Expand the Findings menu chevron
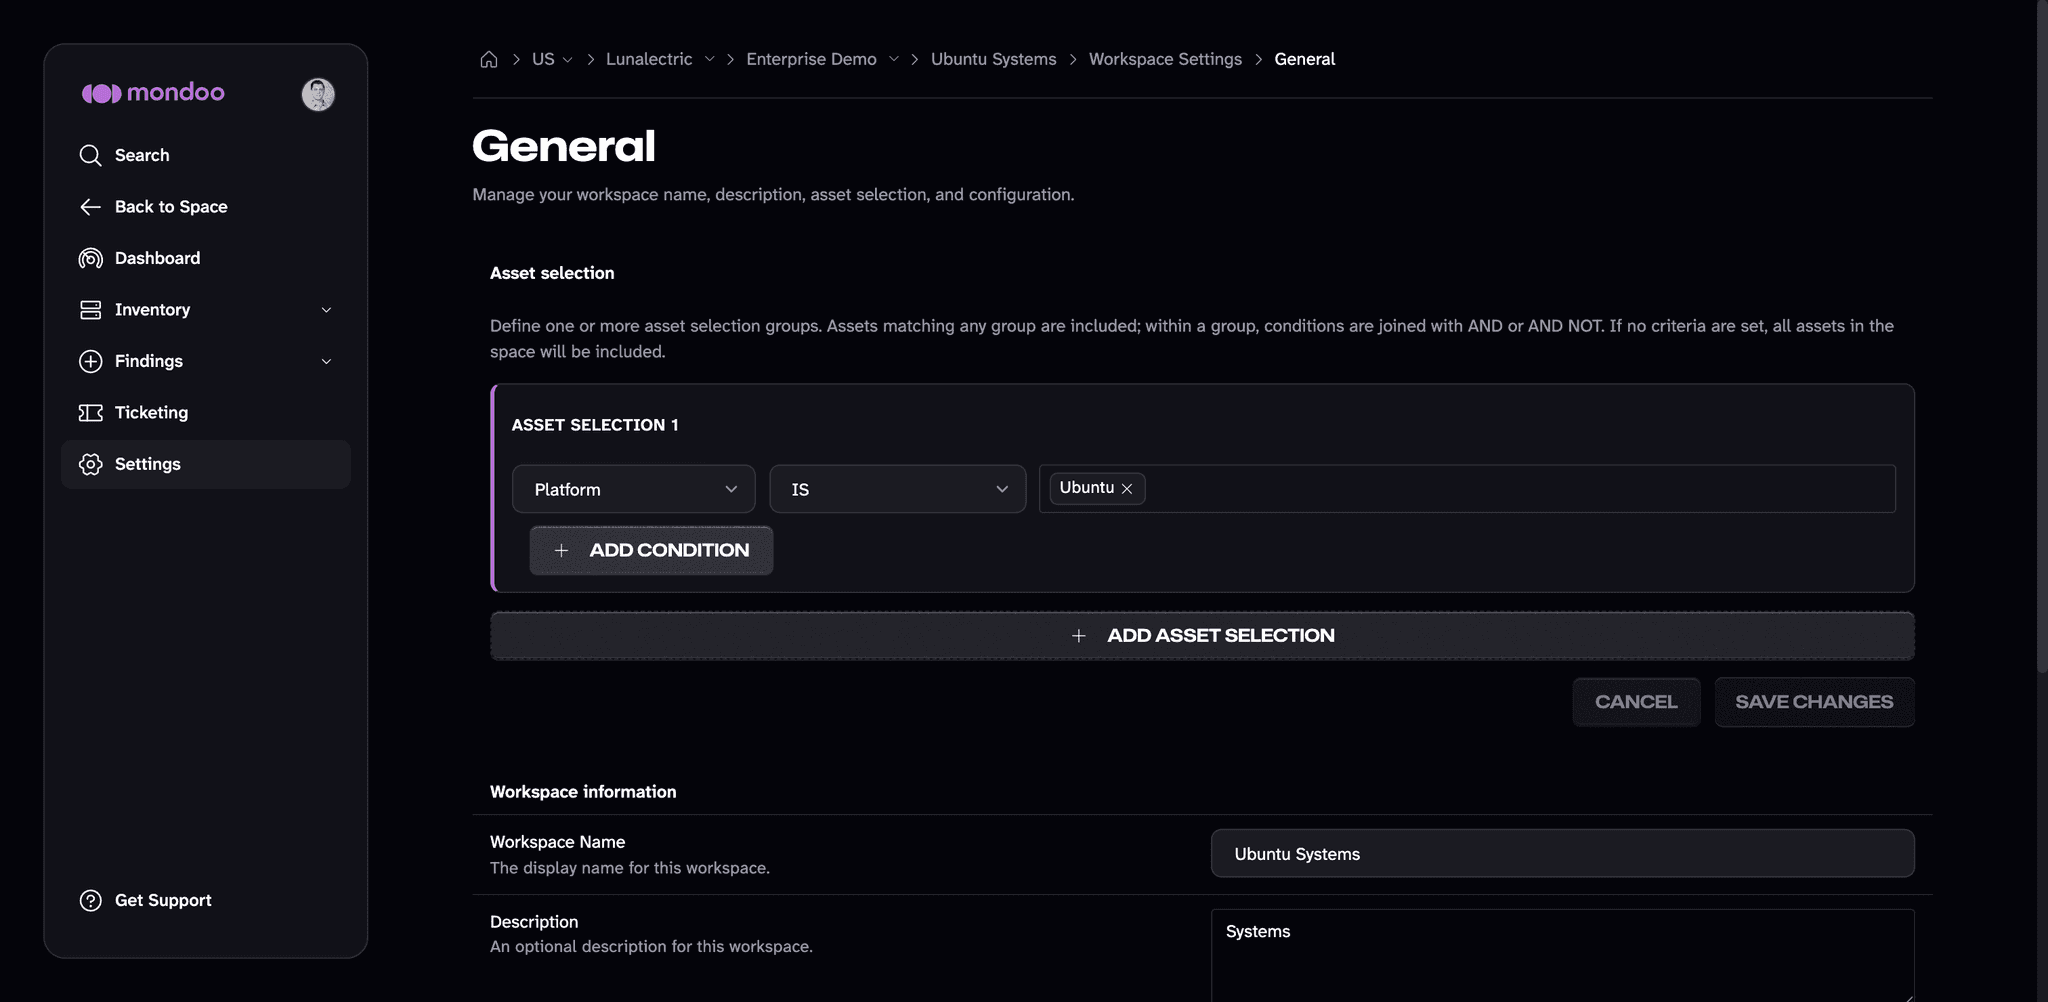The image size is (2048, 1002). [326, 361]
